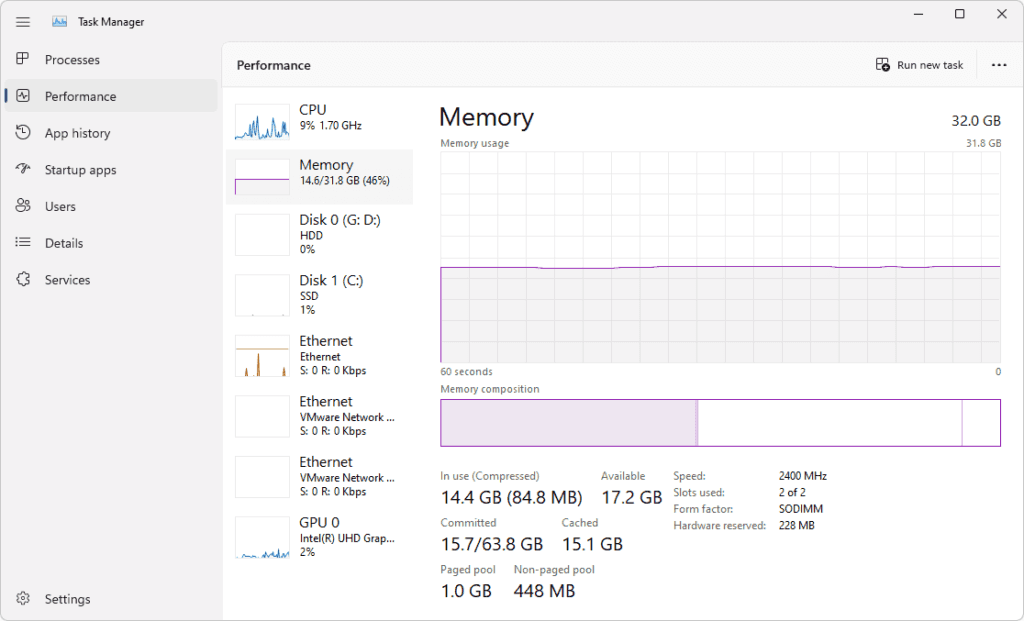Open App history from the sidebar
Viewport: 1024px width, 621px height.
(22, 132)
